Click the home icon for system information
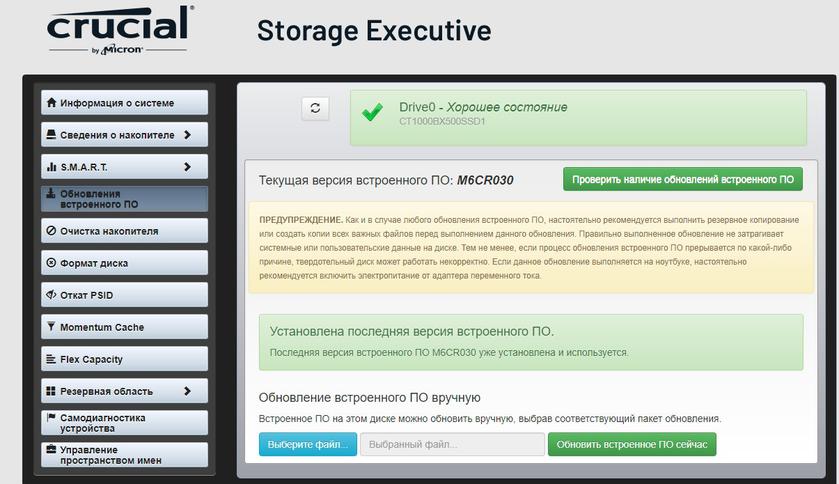 51,103
